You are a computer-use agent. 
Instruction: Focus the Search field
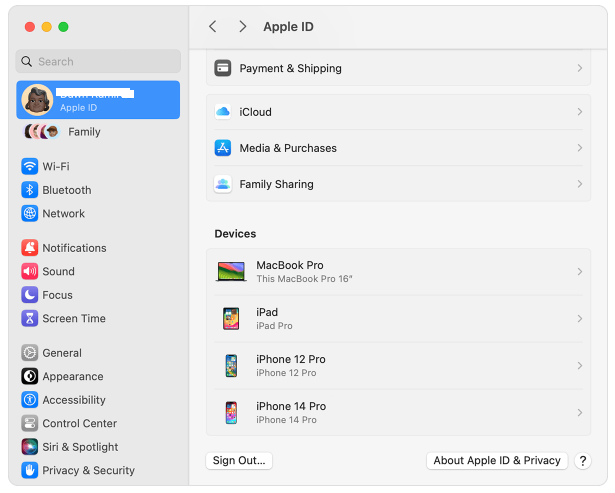(x=98, y=62)
